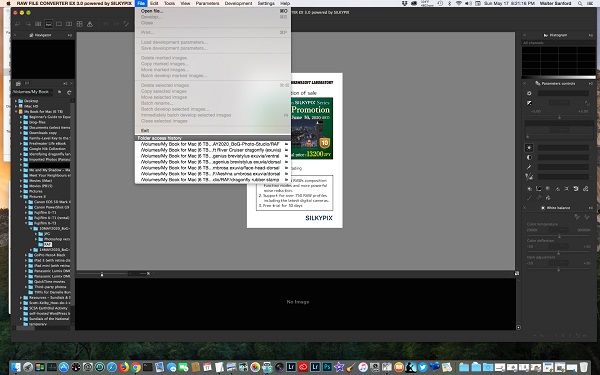Click the gray balance picker in White balance
The width and height of the screenshot is (600, 375).
577,217
